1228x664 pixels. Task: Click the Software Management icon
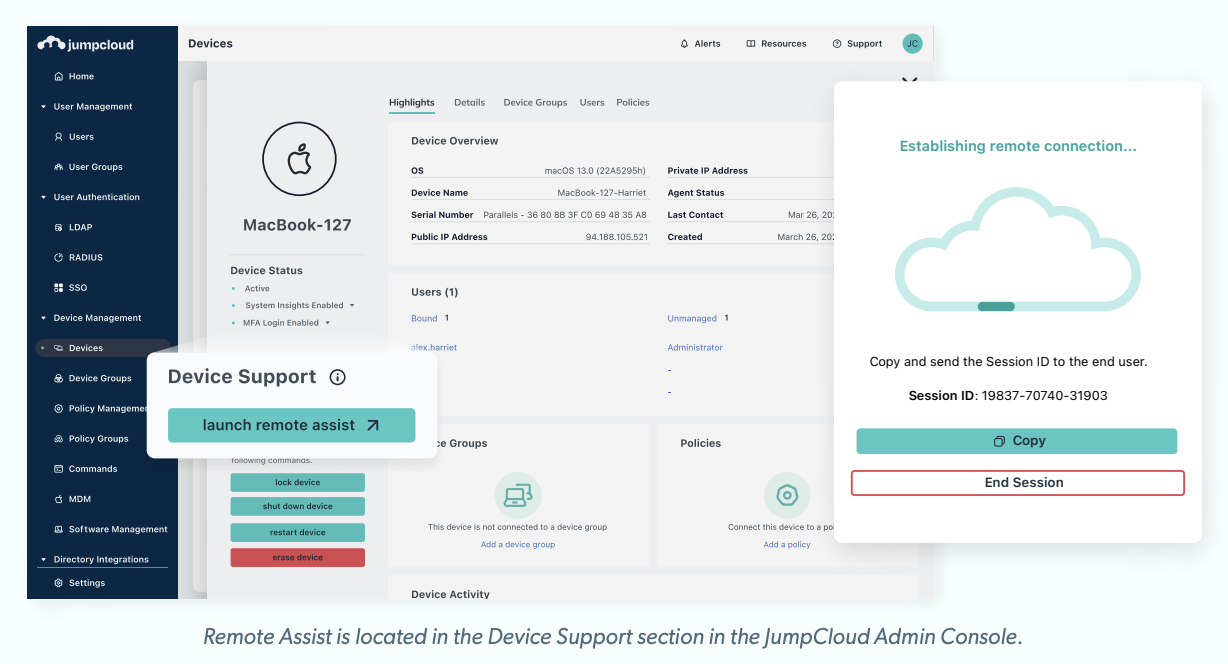tap(59, 529)
